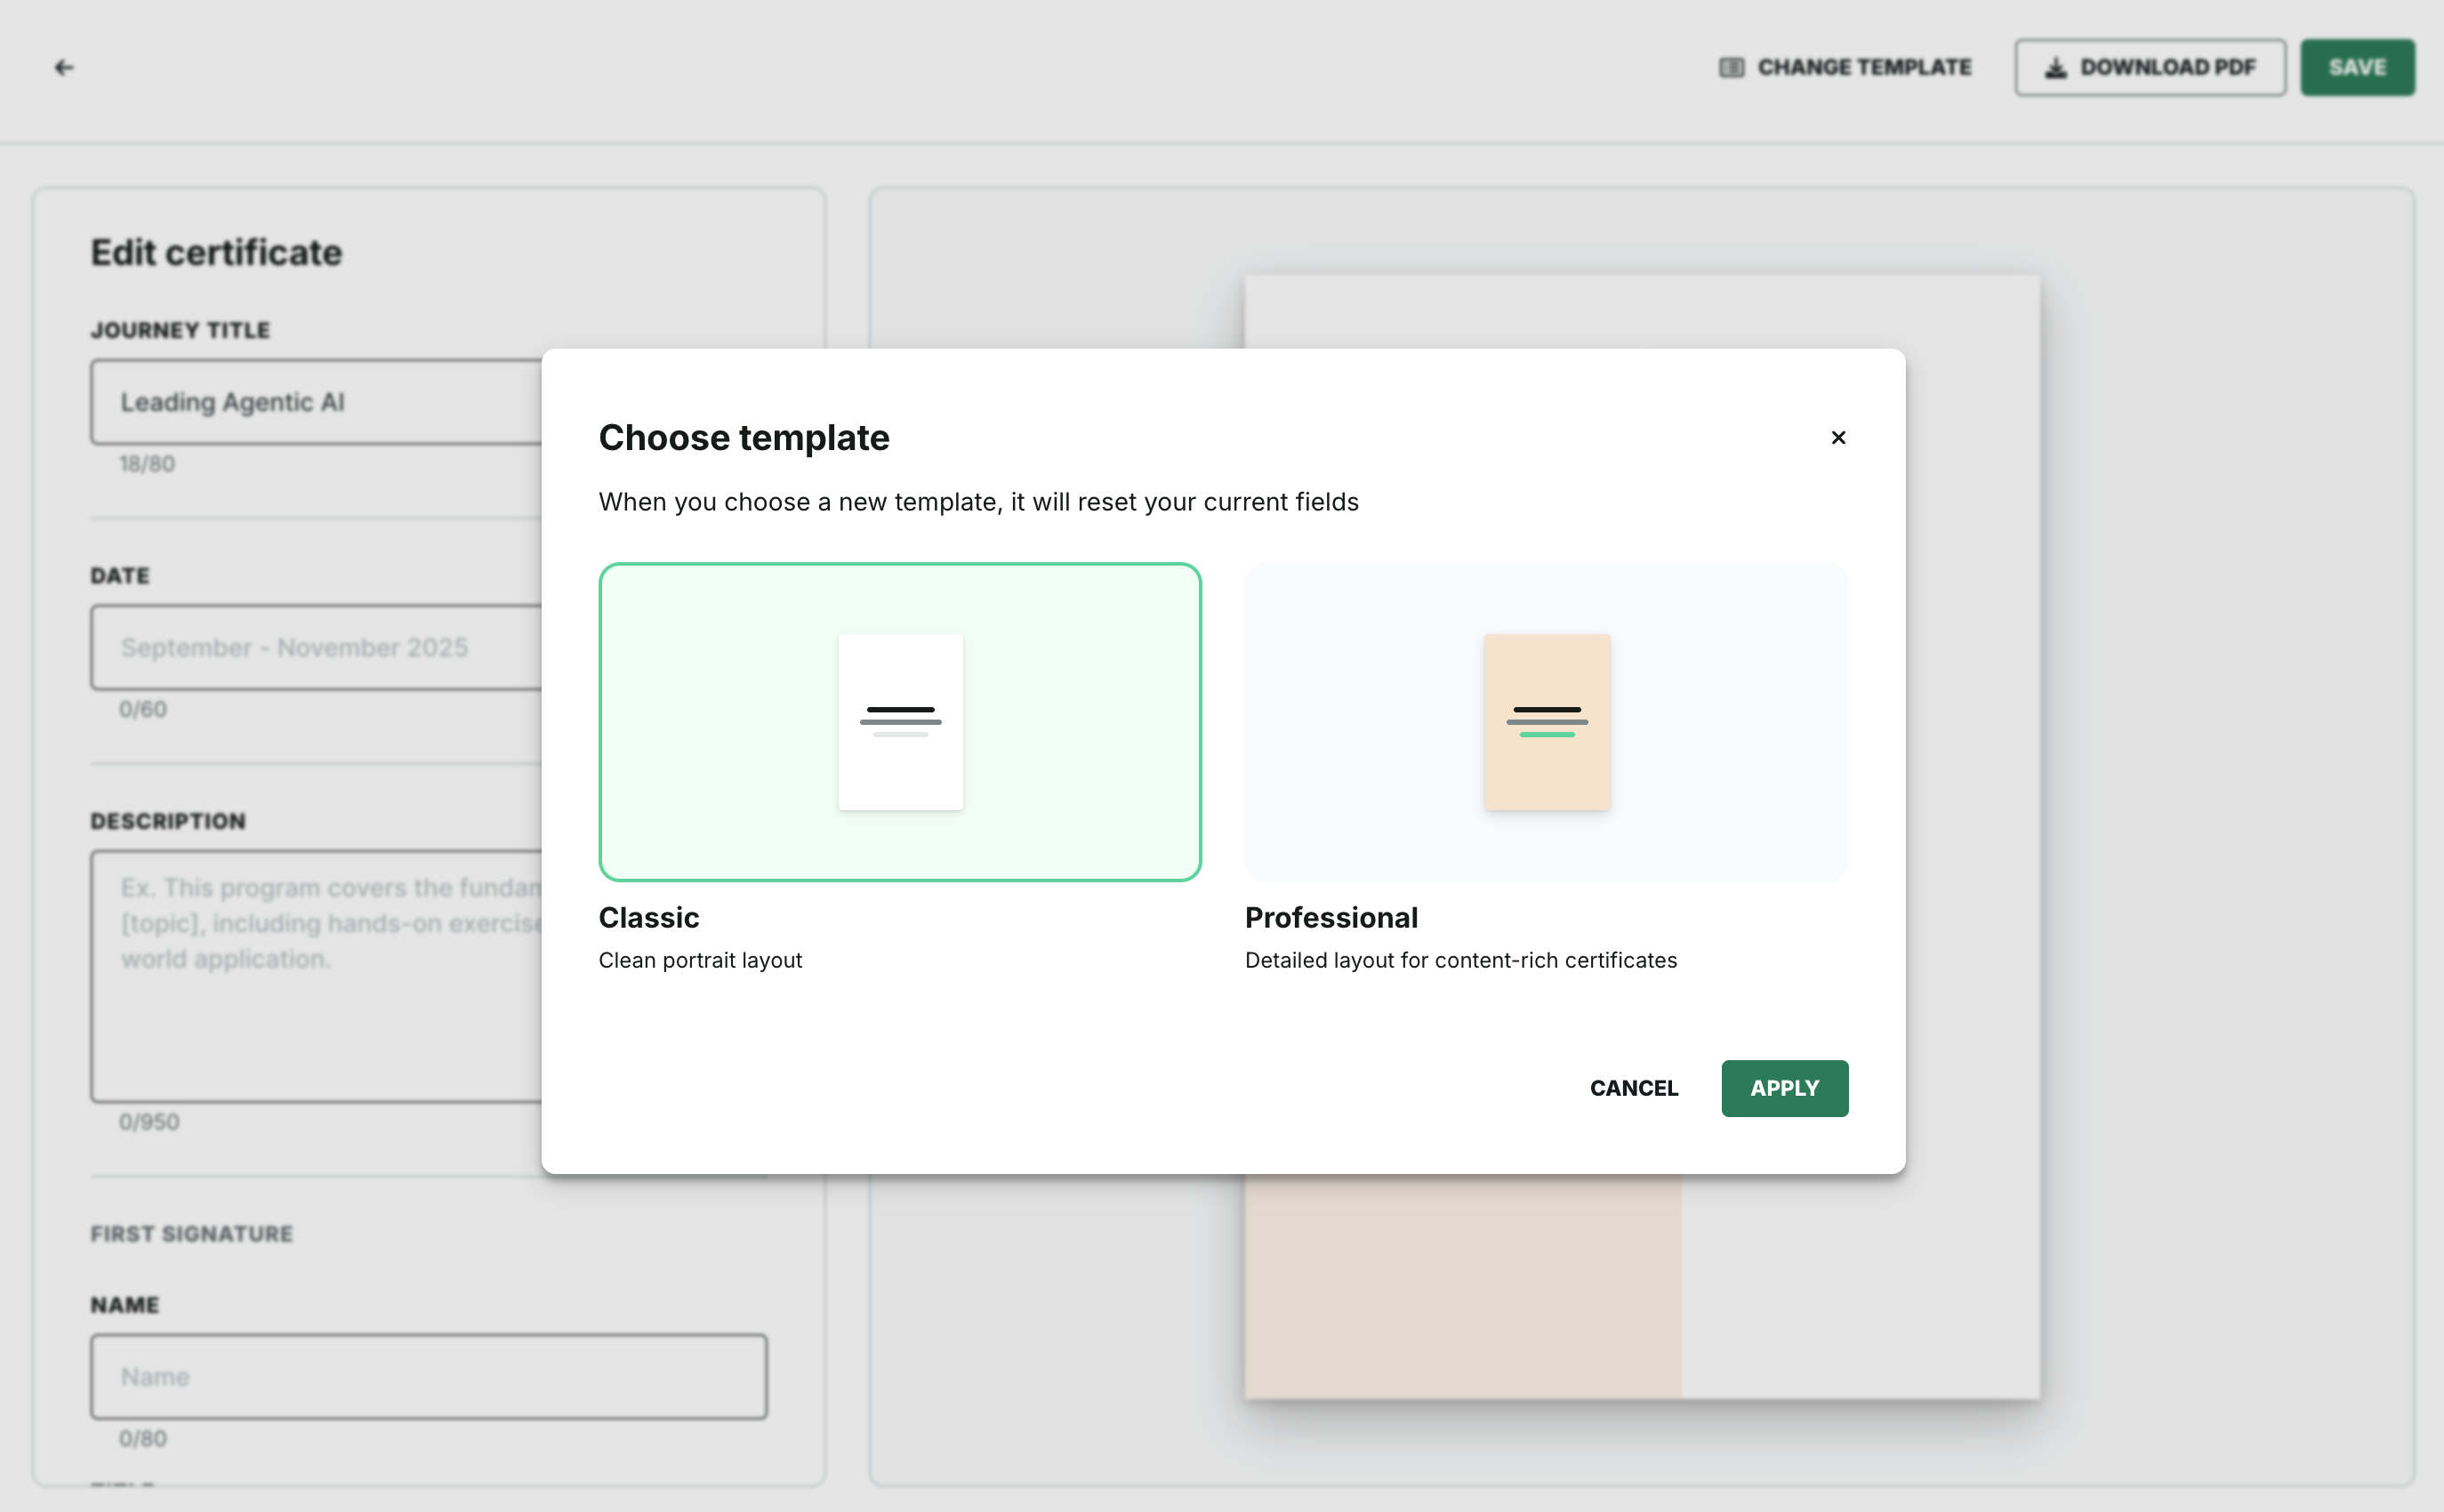2444x1512 pixels.
Task: Go back using the left arrow icon
Action: click(x=64, y=67)
